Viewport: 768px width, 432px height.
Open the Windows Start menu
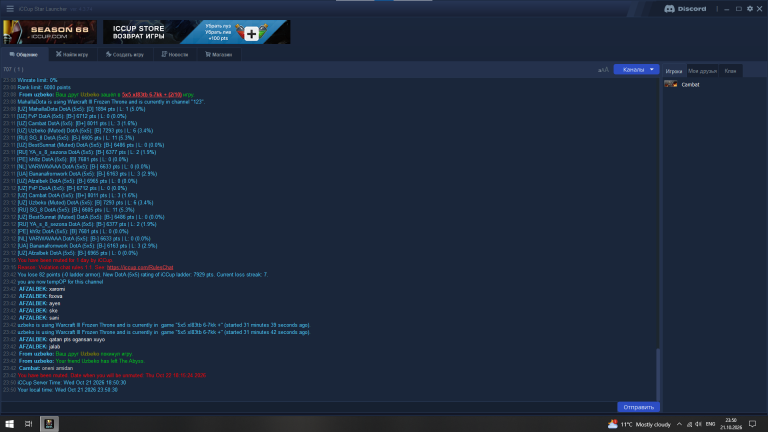tap(9, 424)
